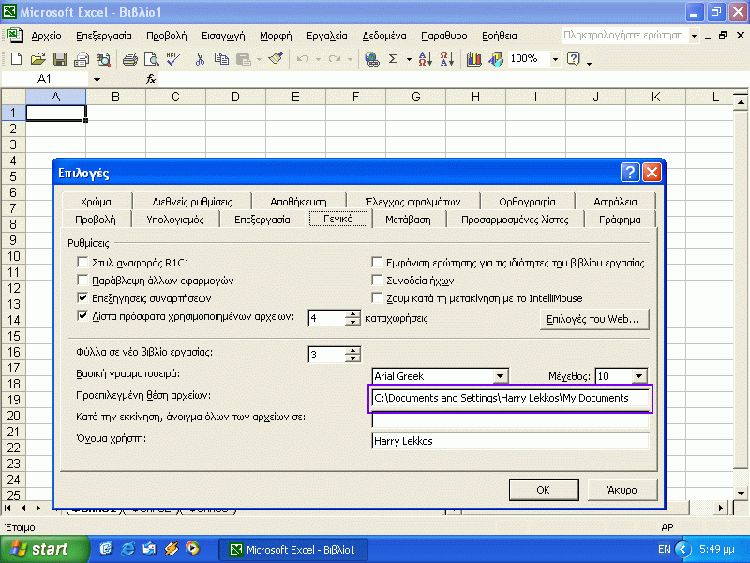Click the startup folder input field

tap(510, 419)
